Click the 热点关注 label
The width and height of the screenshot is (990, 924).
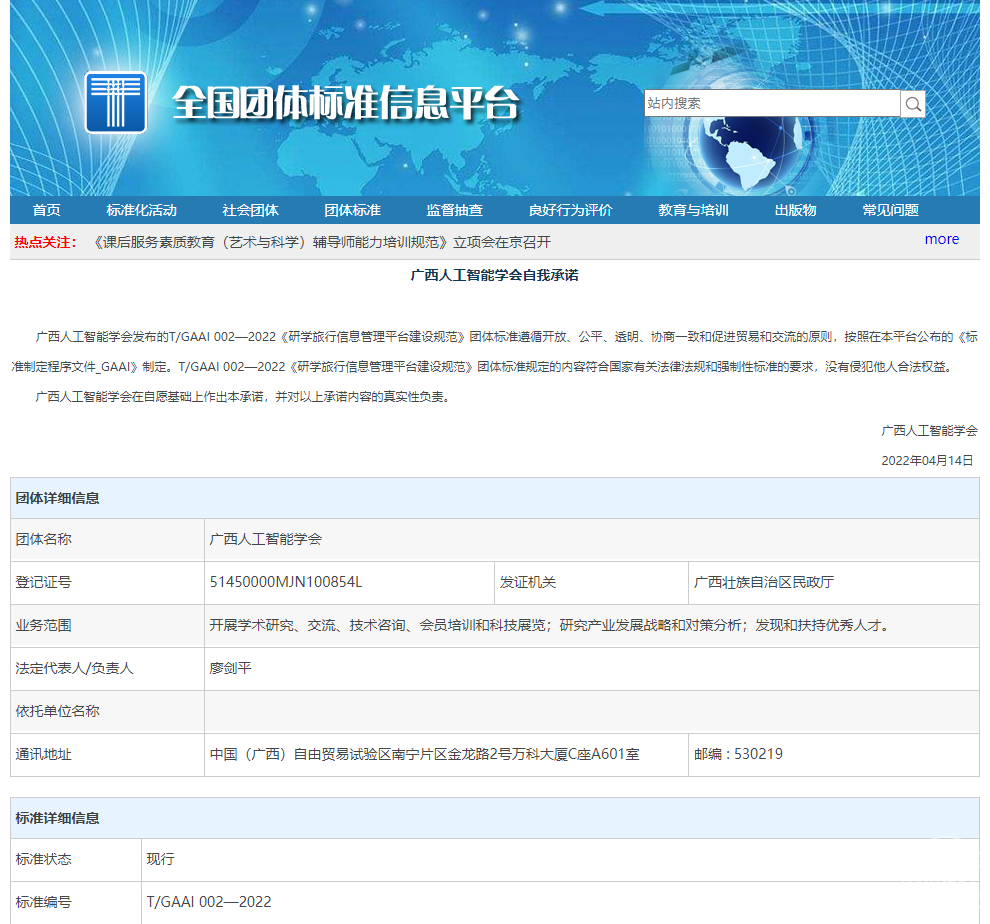tap(45, 243)
